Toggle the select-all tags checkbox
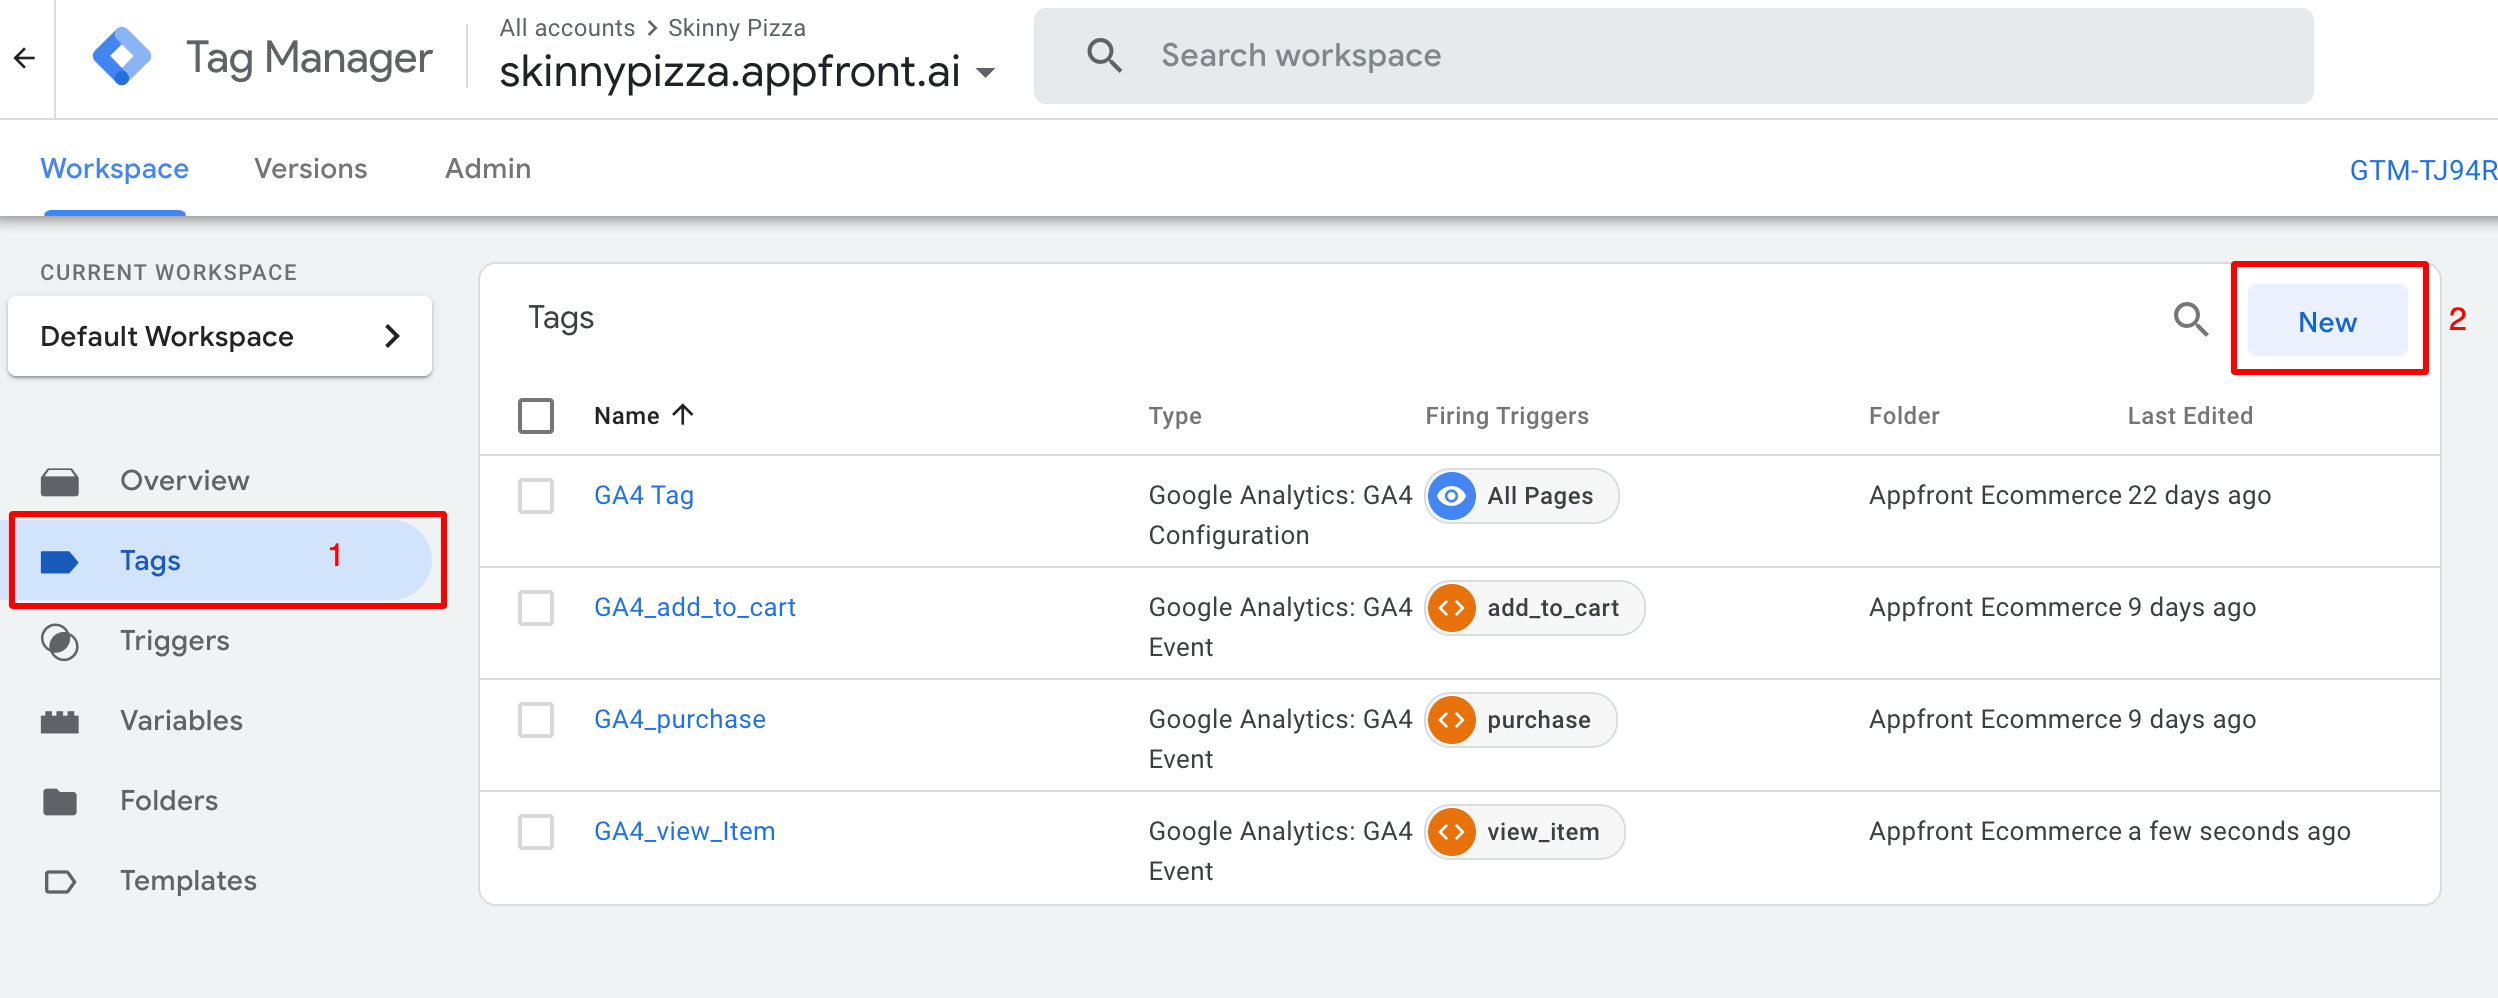The width and height of the screenshot is (2498, 998). [x=536, y=416]
